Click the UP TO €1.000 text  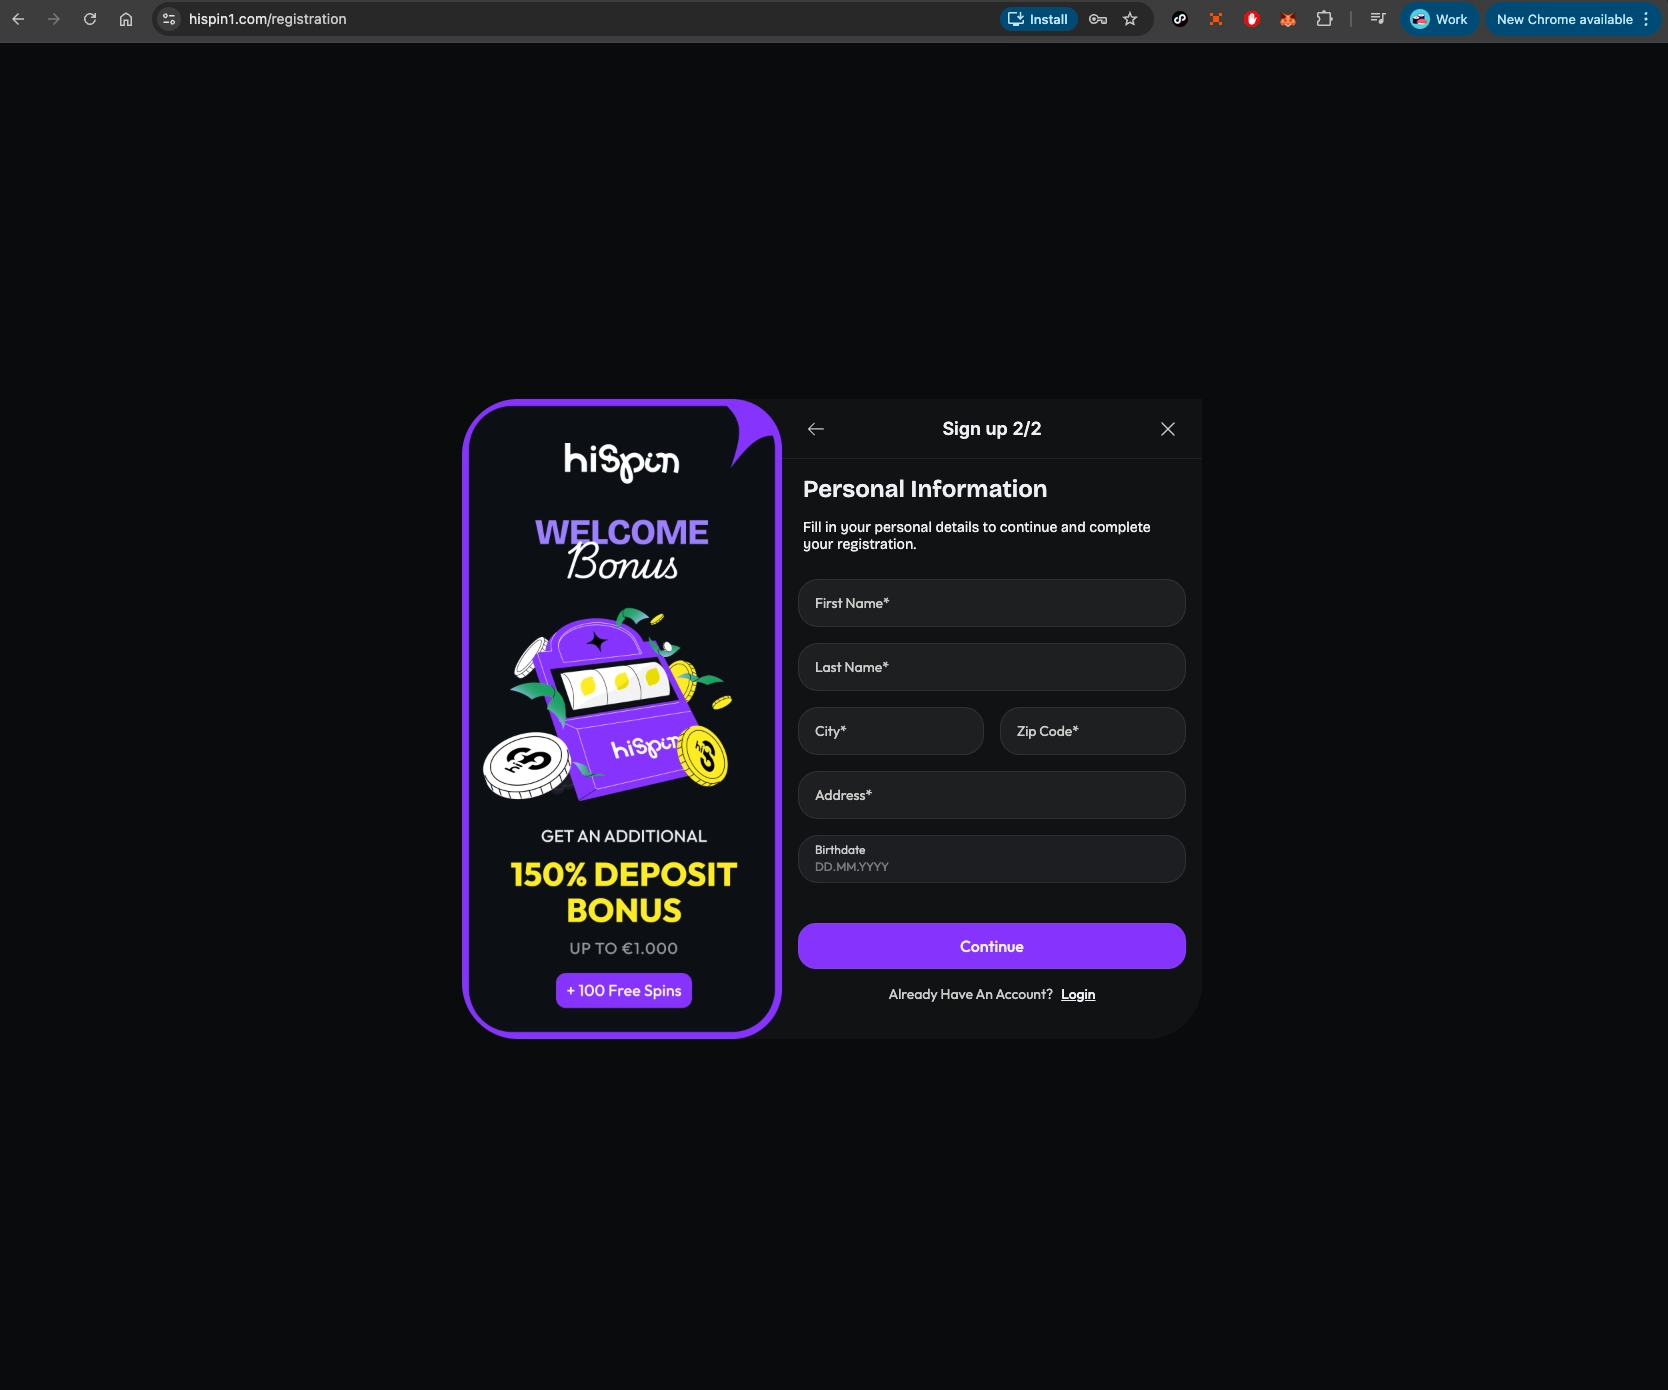coord(624,948)
